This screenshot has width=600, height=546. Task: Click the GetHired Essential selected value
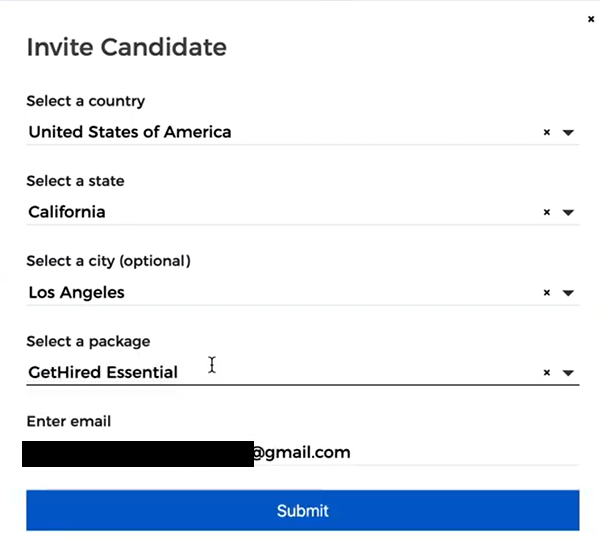click(x=103, y=373)
